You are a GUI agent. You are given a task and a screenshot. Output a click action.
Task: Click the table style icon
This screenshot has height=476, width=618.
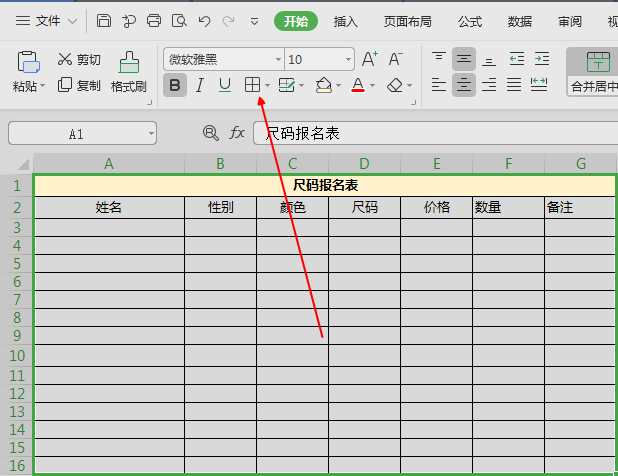[x=287, y=85]
